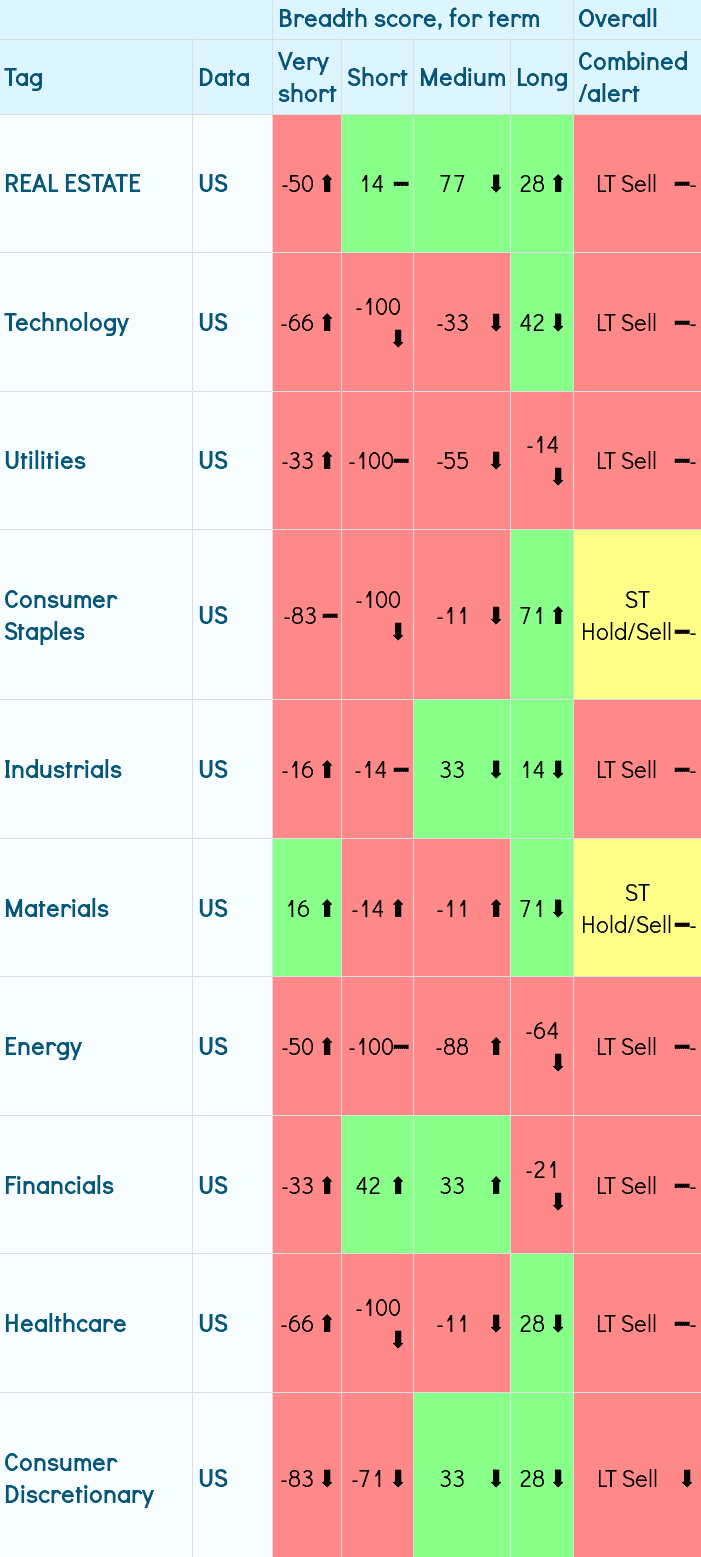Click down arrow in Consumer Discretionary alert cell
The image size is (701, 1557).
tap(686, 1479)
